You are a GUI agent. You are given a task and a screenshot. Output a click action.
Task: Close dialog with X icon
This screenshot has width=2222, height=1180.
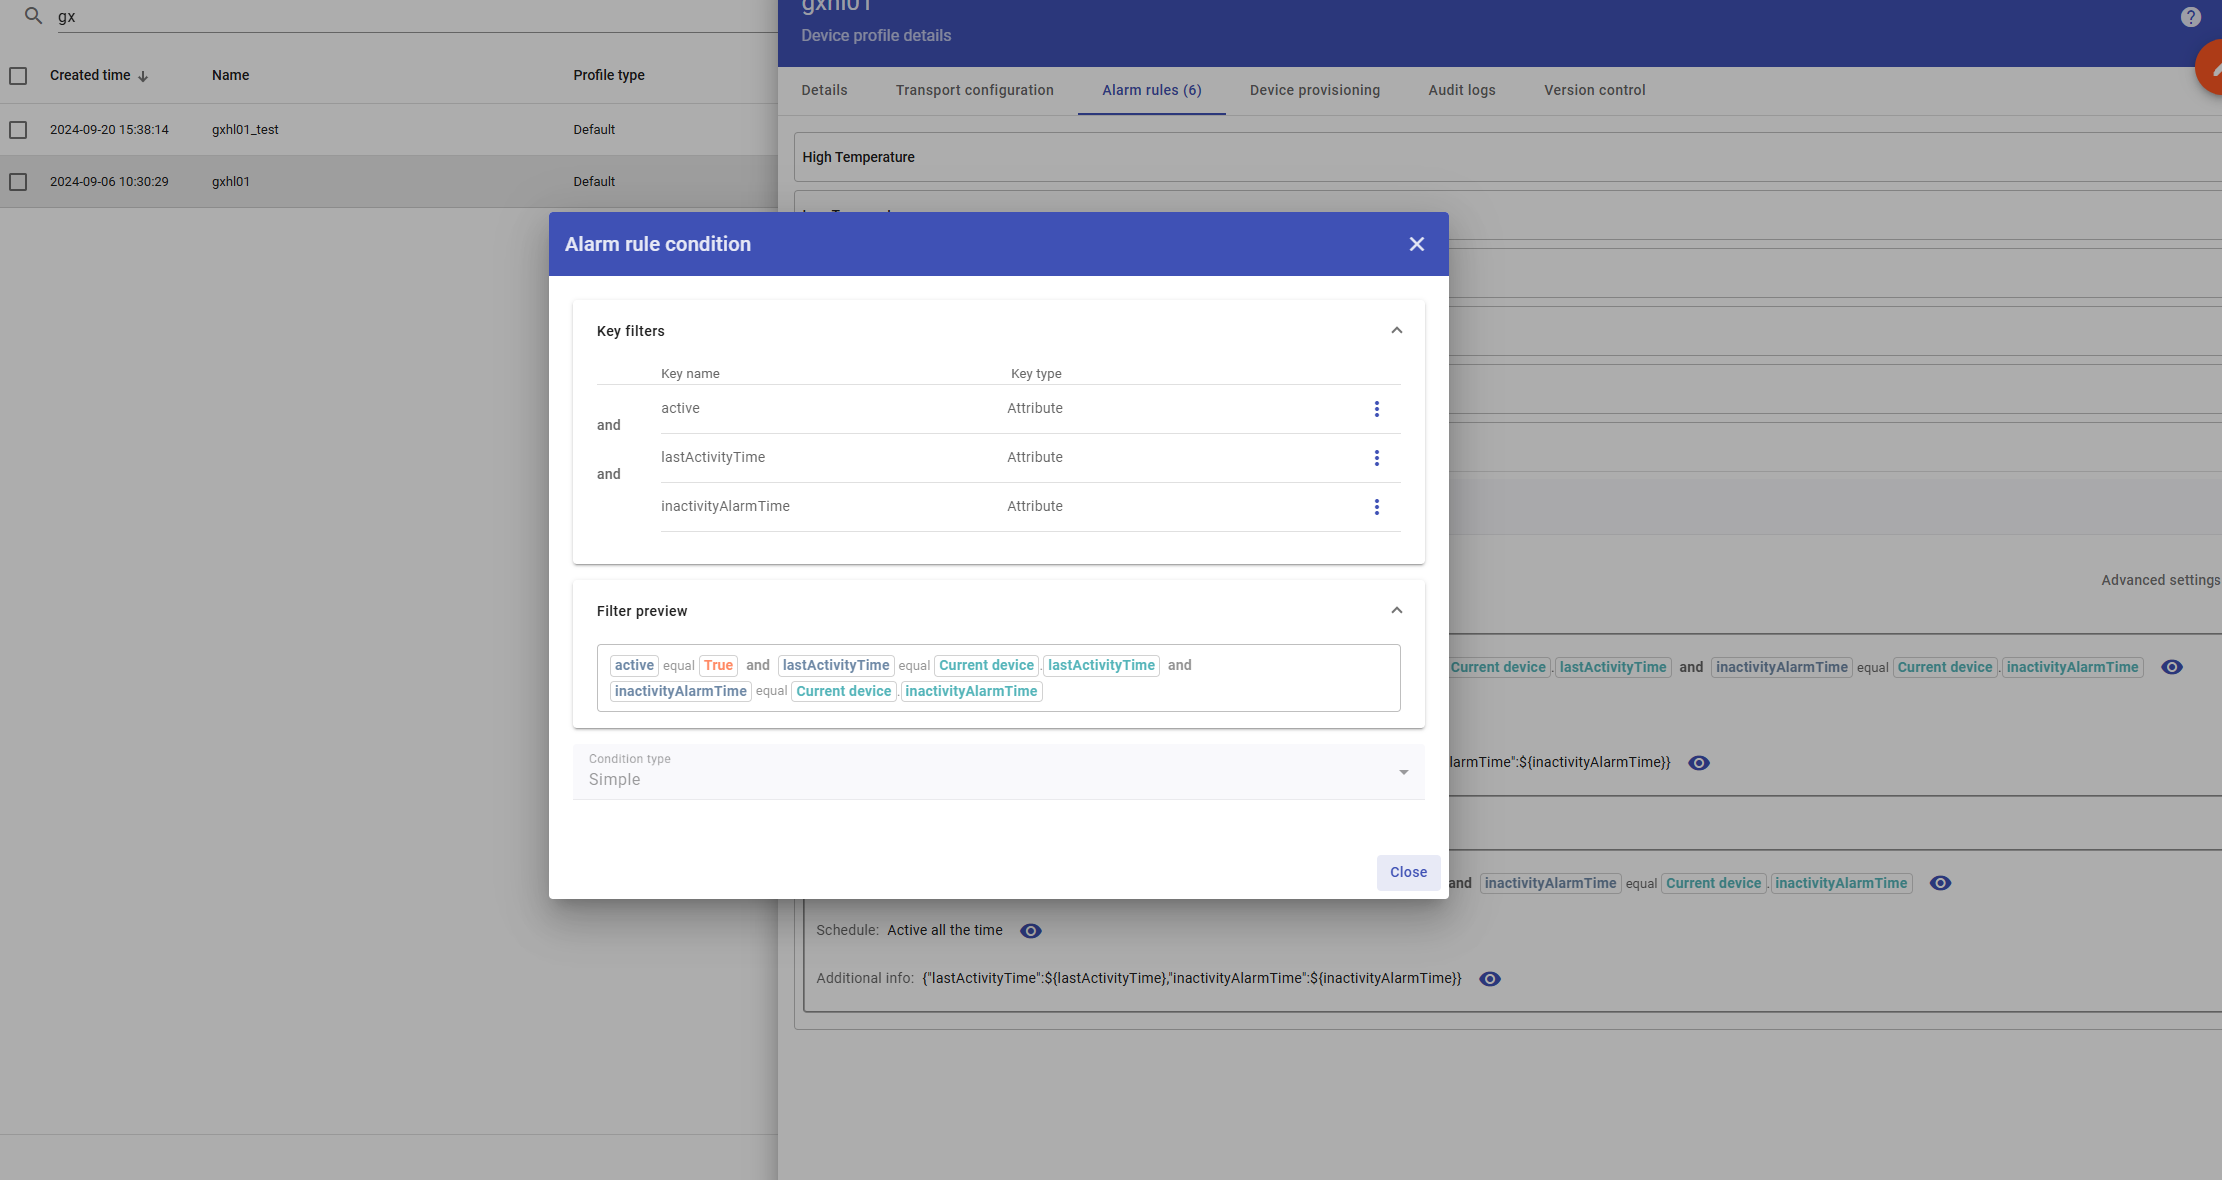coord(1416,244)
